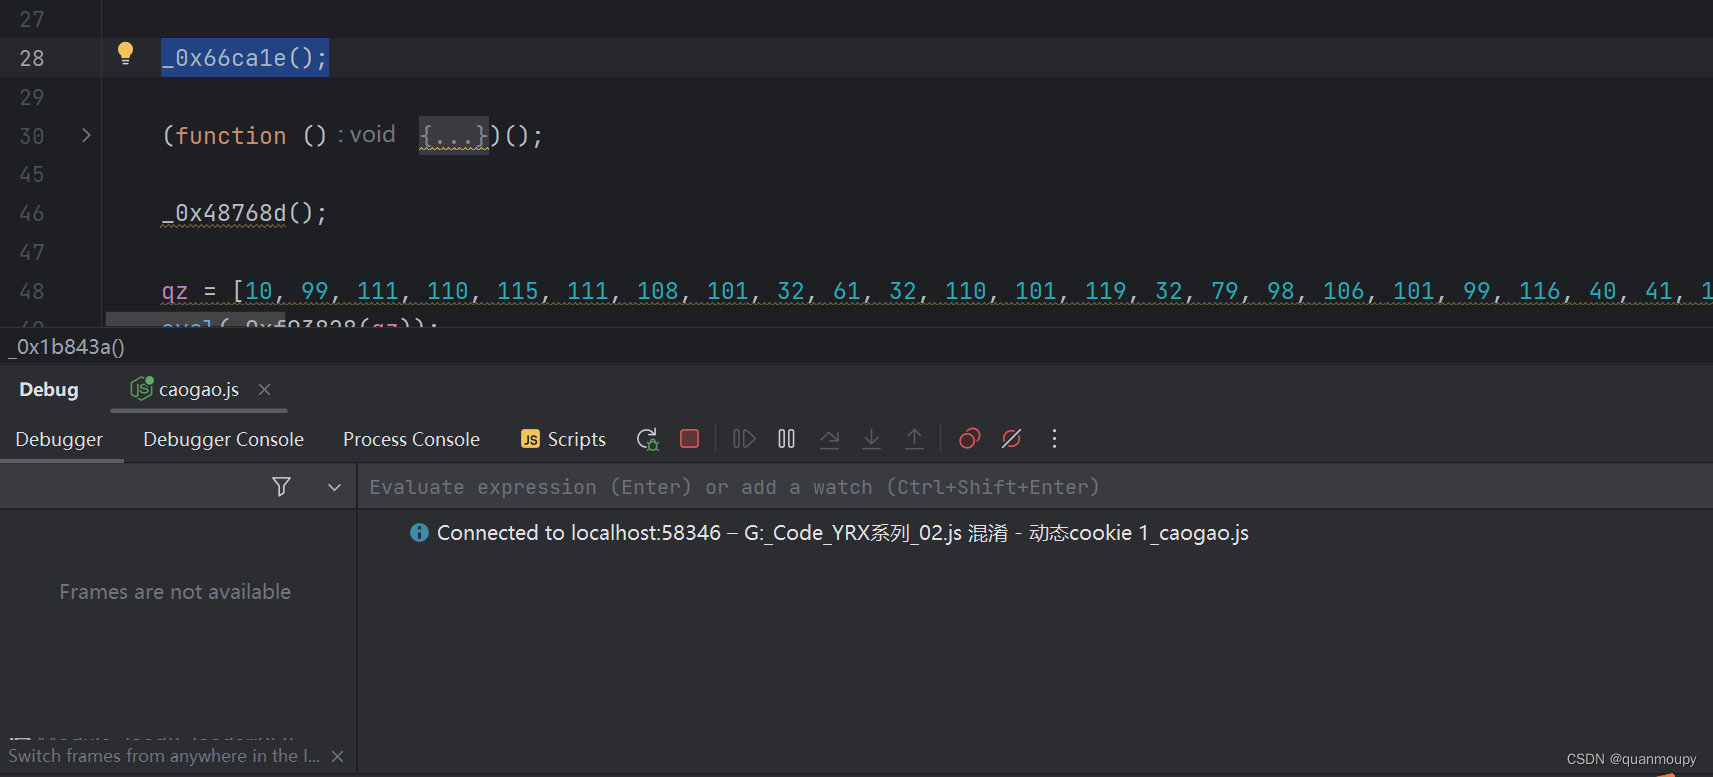Rerun the debug session
This screenshot has height=777, width=1713.
click(x=647, y=439)
